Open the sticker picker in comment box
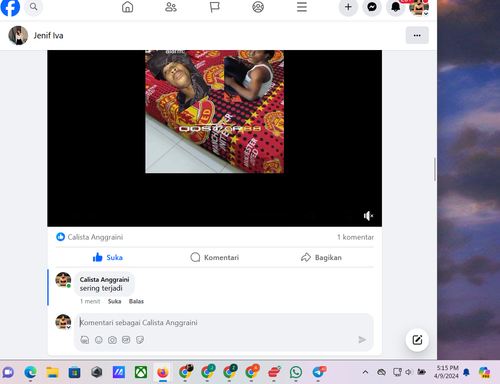 point(140,340)
